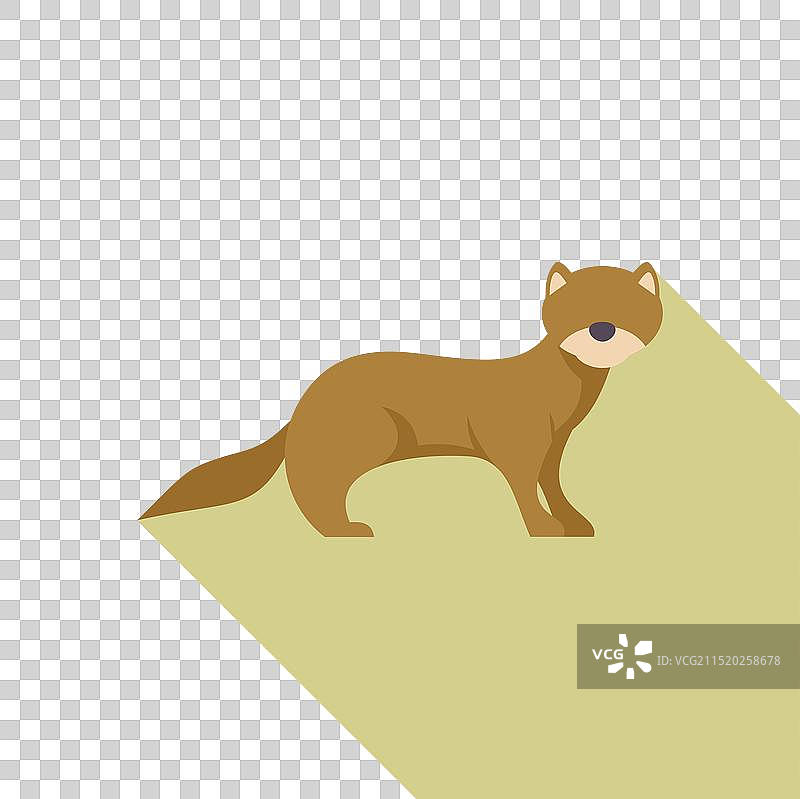Screen dimensions: 800x799
Task: Click the shadow gap under the weasel's belly
Action: (430, 495)
